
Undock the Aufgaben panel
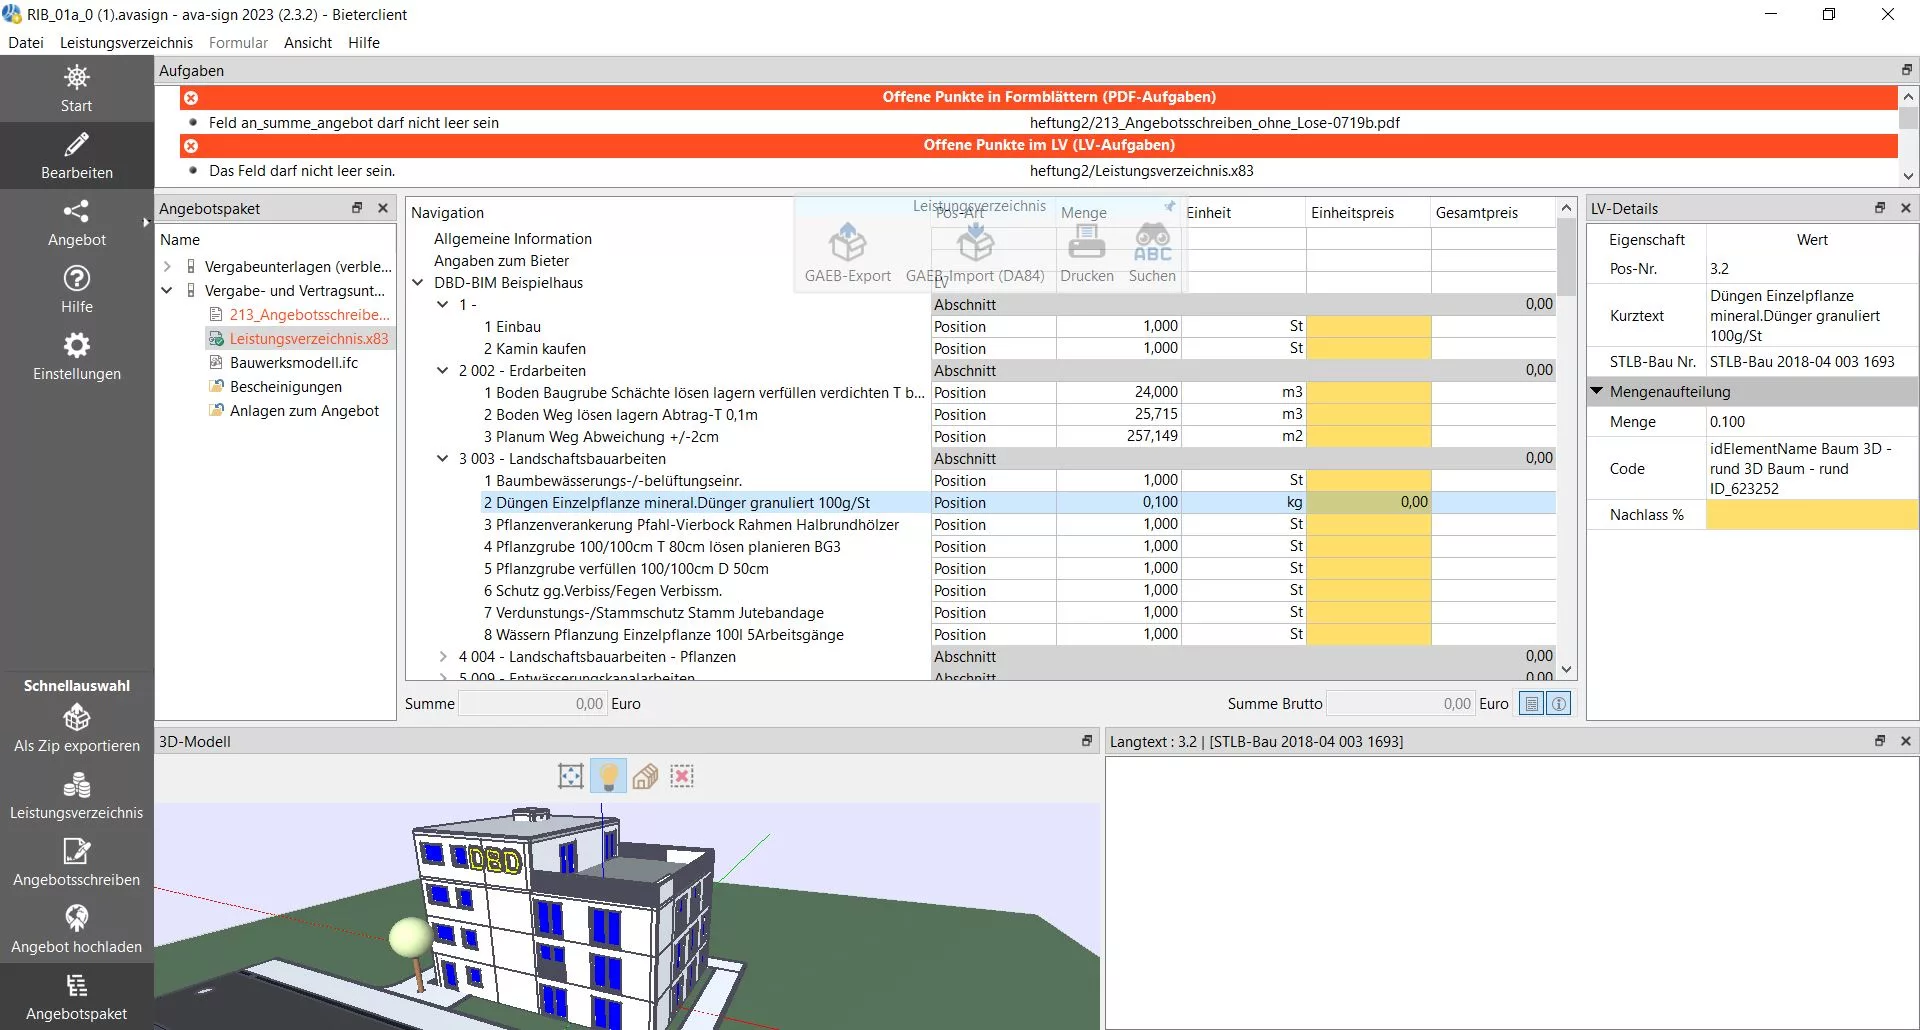1906,70
